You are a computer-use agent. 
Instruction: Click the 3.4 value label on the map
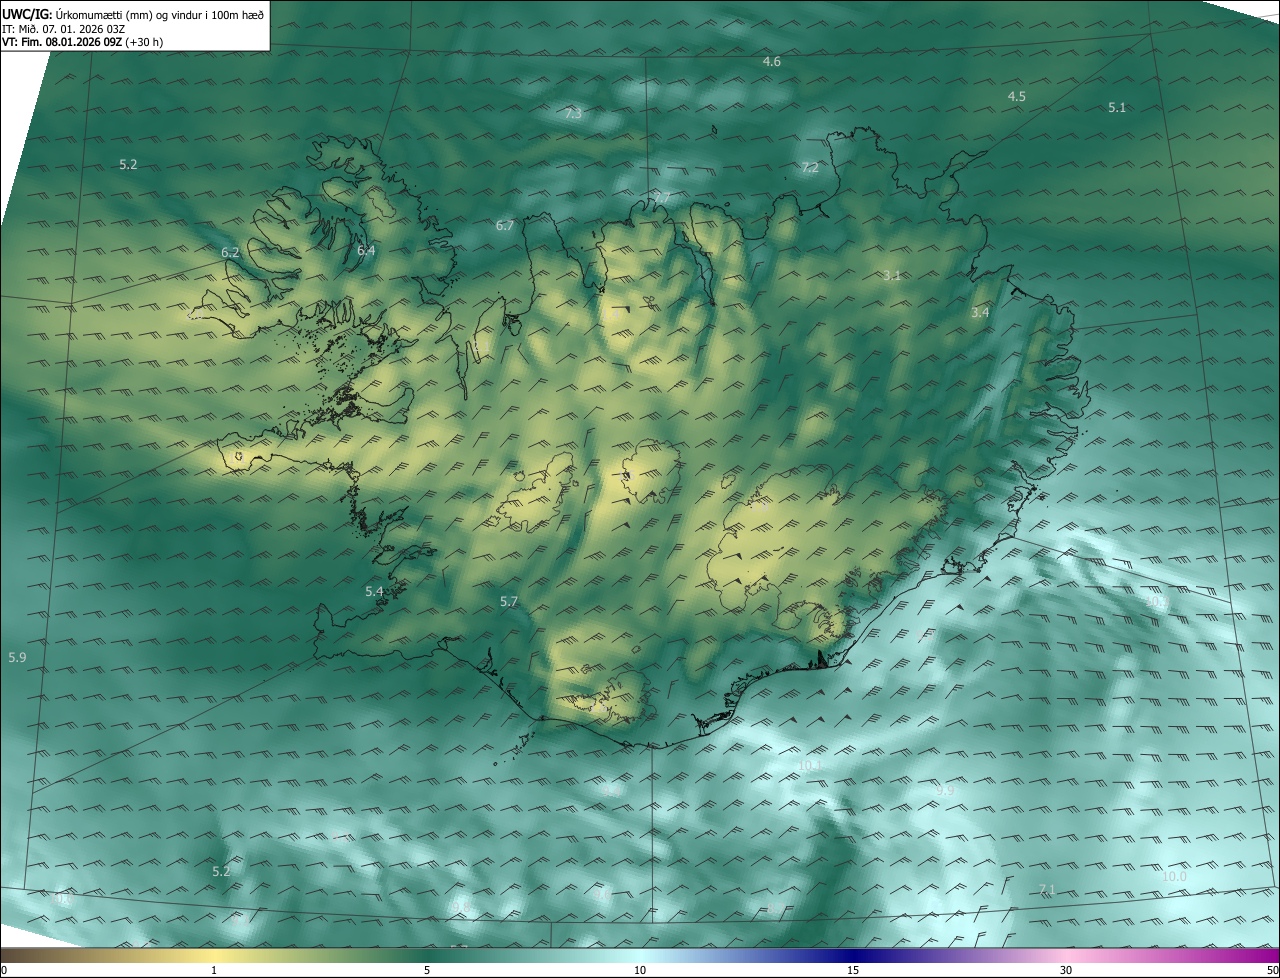[x=980, y=313]
